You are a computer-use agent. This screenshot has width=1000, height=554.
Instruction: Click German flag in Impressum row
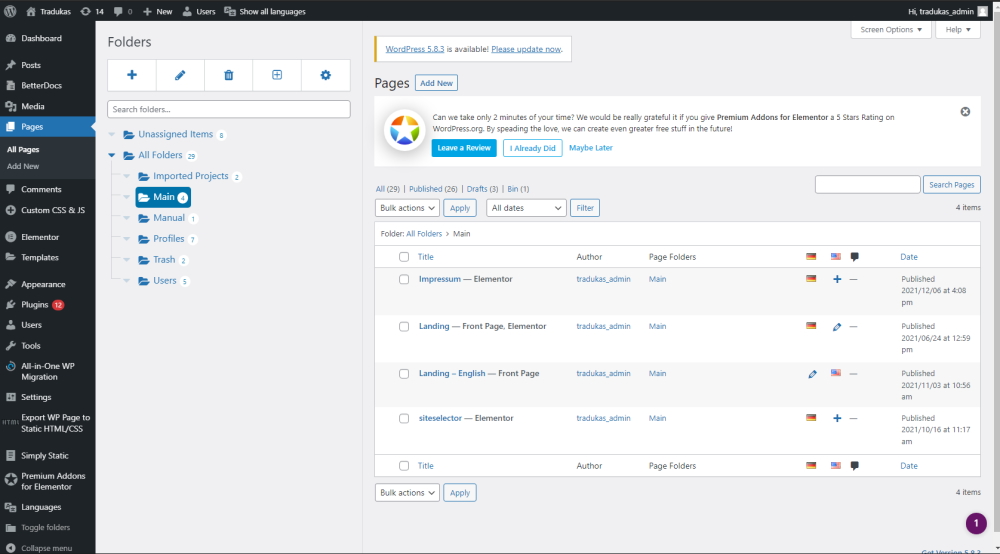click(x=811, y=279)
